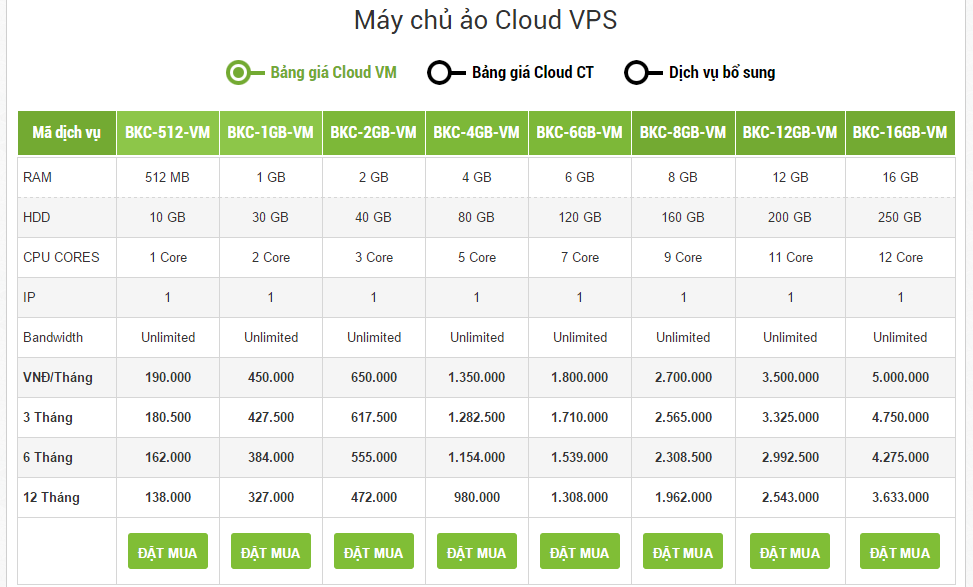The height and width of the screenshot is (587, 973).
Task: Click the Máy chủ ảo Cloud VPS heading
Action: pyautogui.click(x=485, y=20)
